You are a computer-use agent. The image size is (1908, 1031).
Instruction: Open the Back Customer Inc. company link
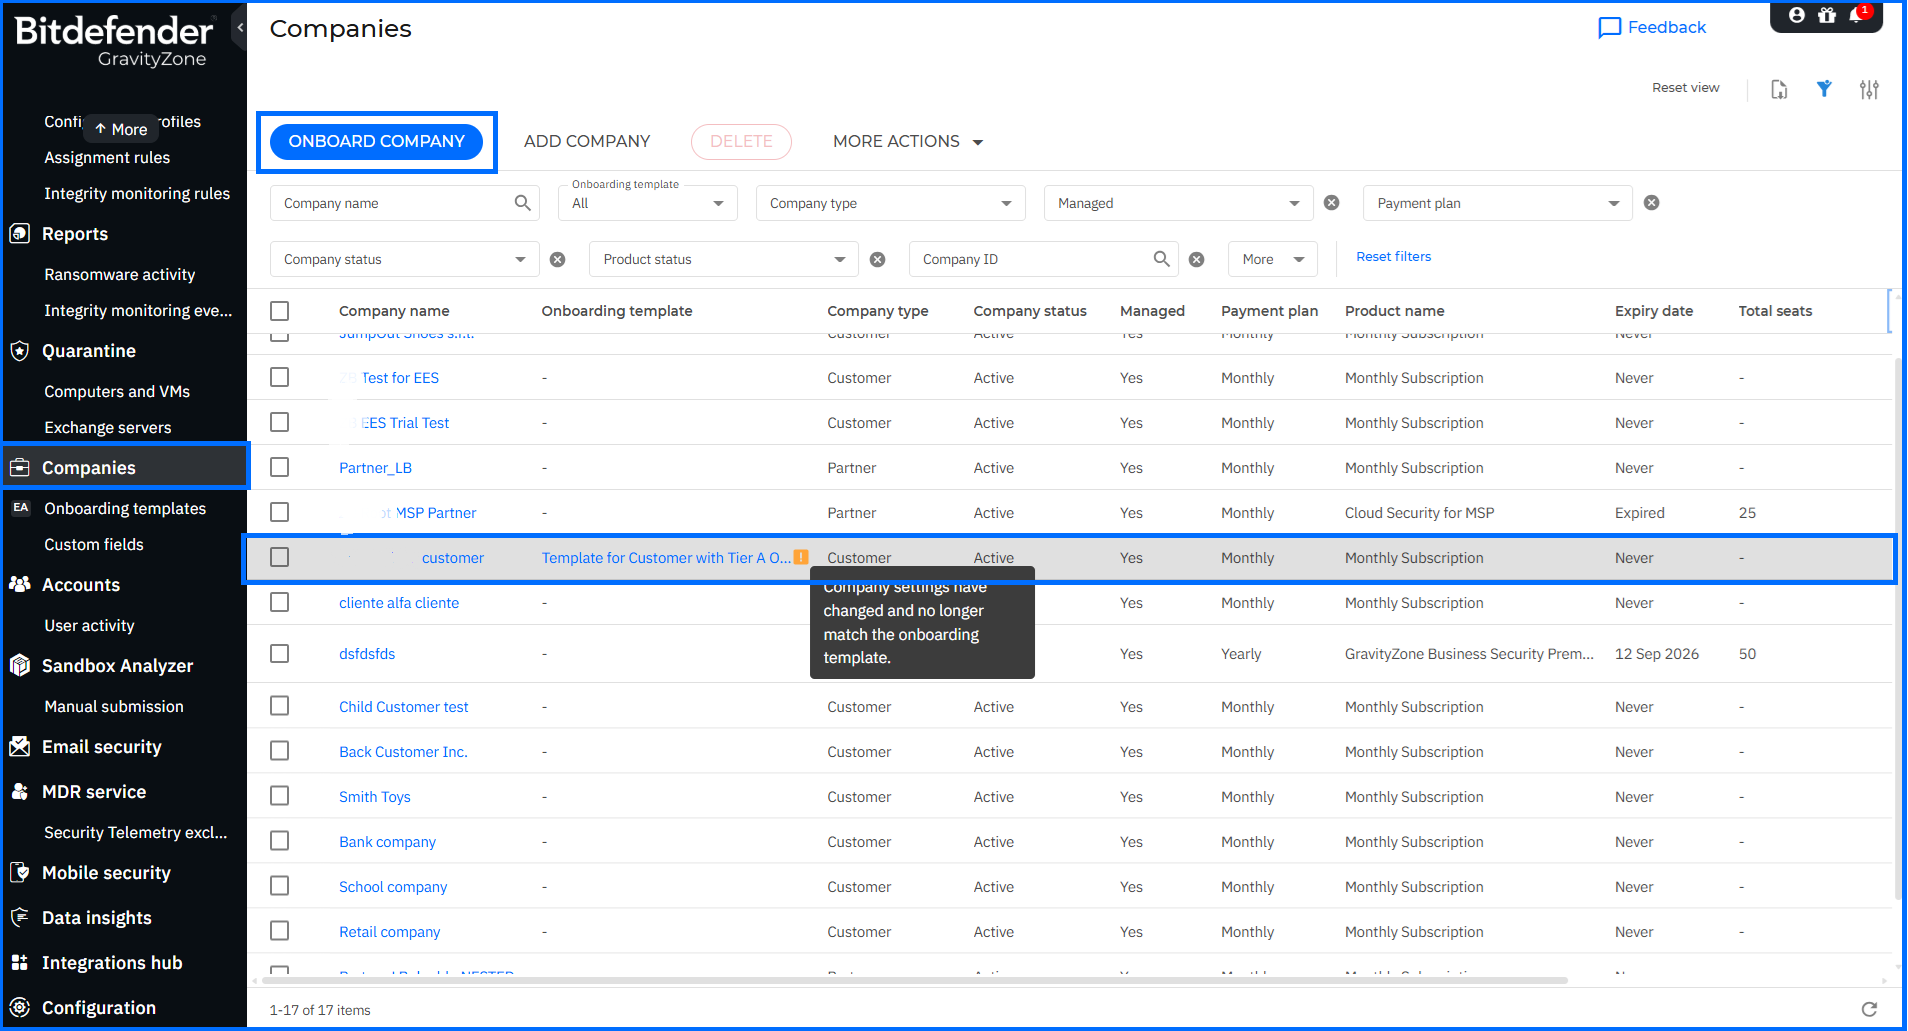click(403, 752)
